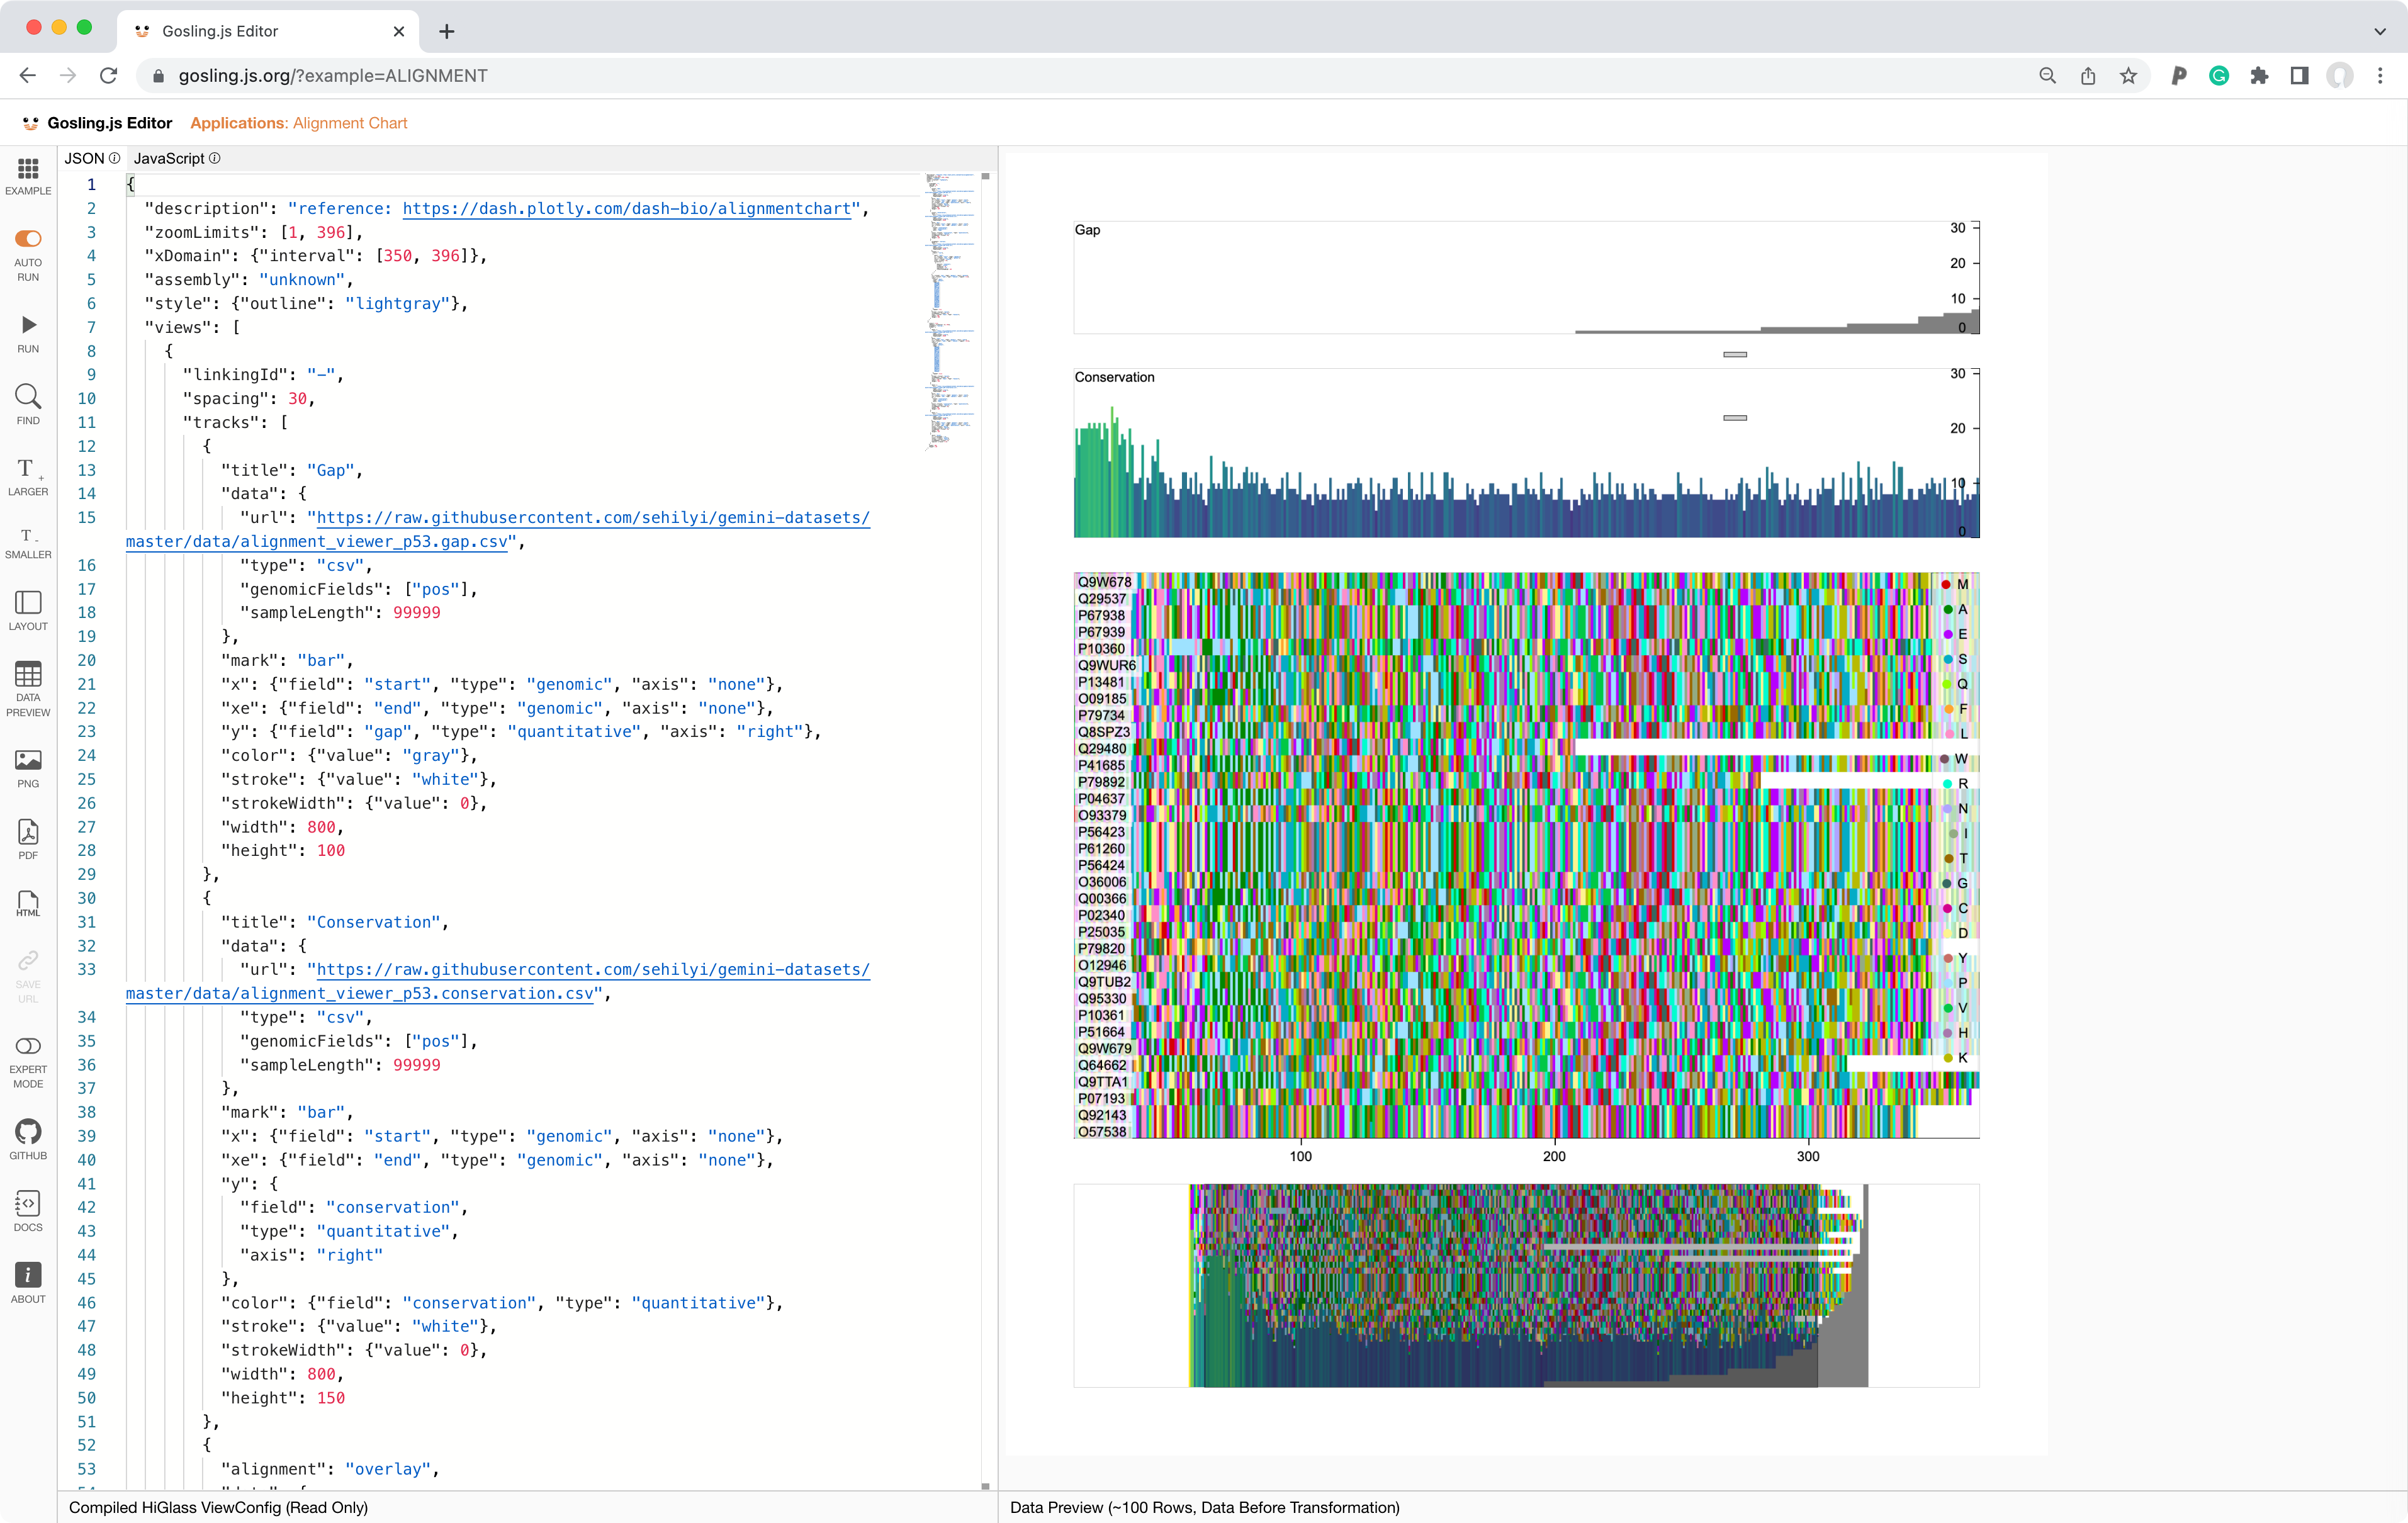Open the JSON tab info tooltip
The height and width of the screenshot is (1523, 2408).
(x=115, y=158)
